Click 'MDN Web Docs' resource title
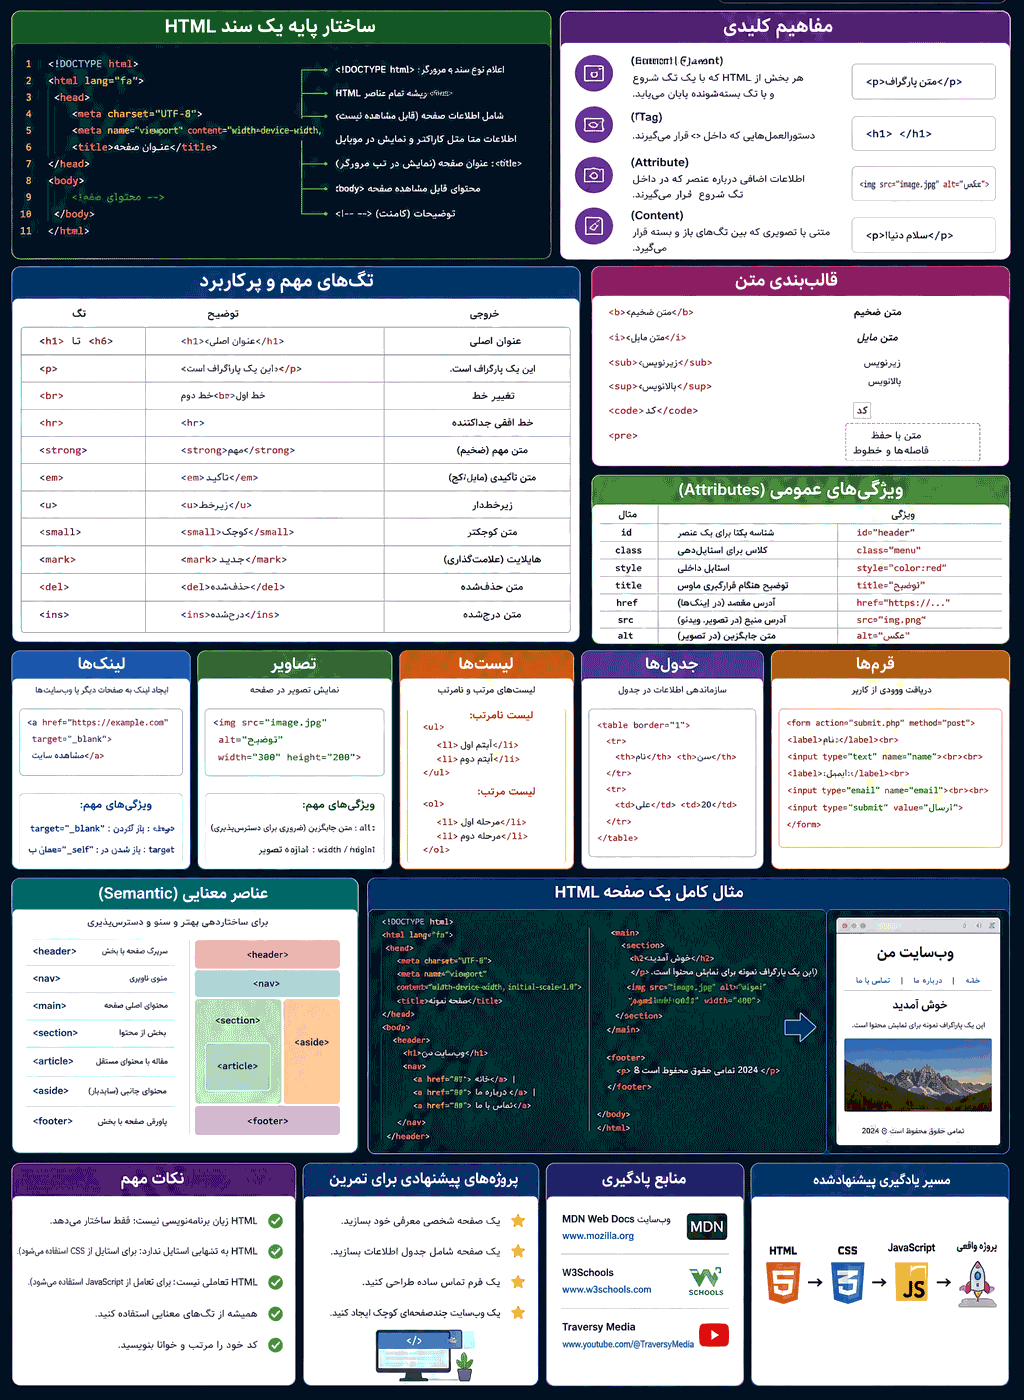 coord(598,1219)
